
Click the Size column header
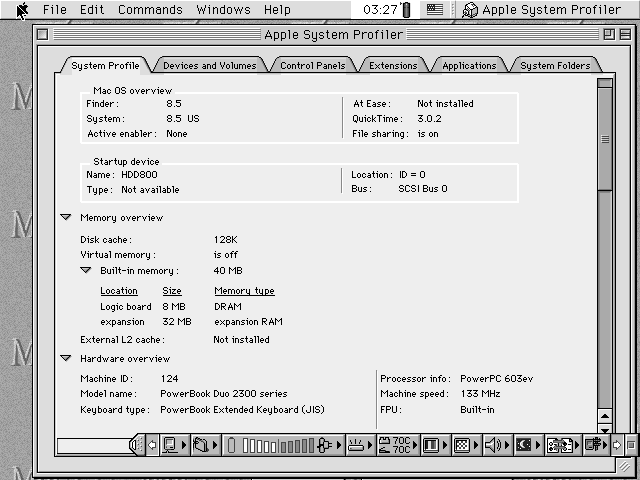click(172, 291)
